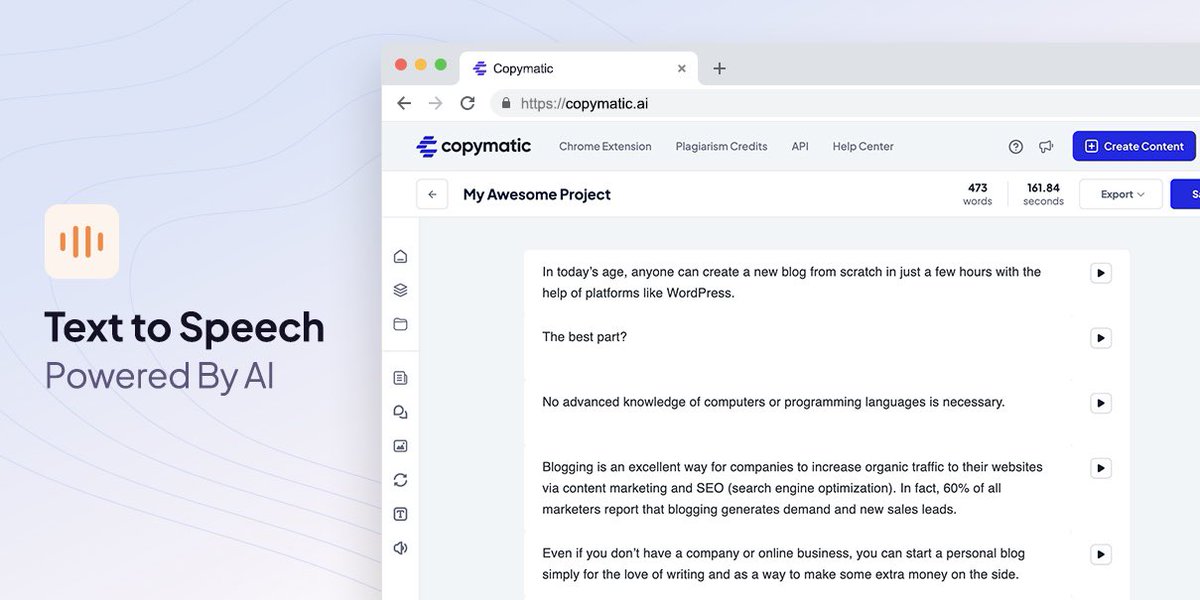1200x600 pixels.
Task: Open the layers stack icon in the sidebar
Action: click(x=401, y=291)
